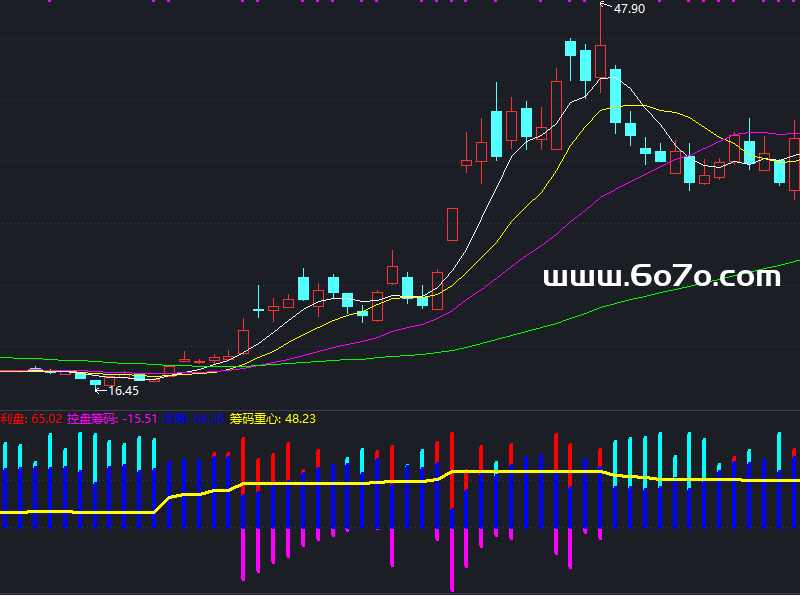This screenshot has height=595, width=800.
Task: Click the 16.45 low price label
Action: point(123,391)
